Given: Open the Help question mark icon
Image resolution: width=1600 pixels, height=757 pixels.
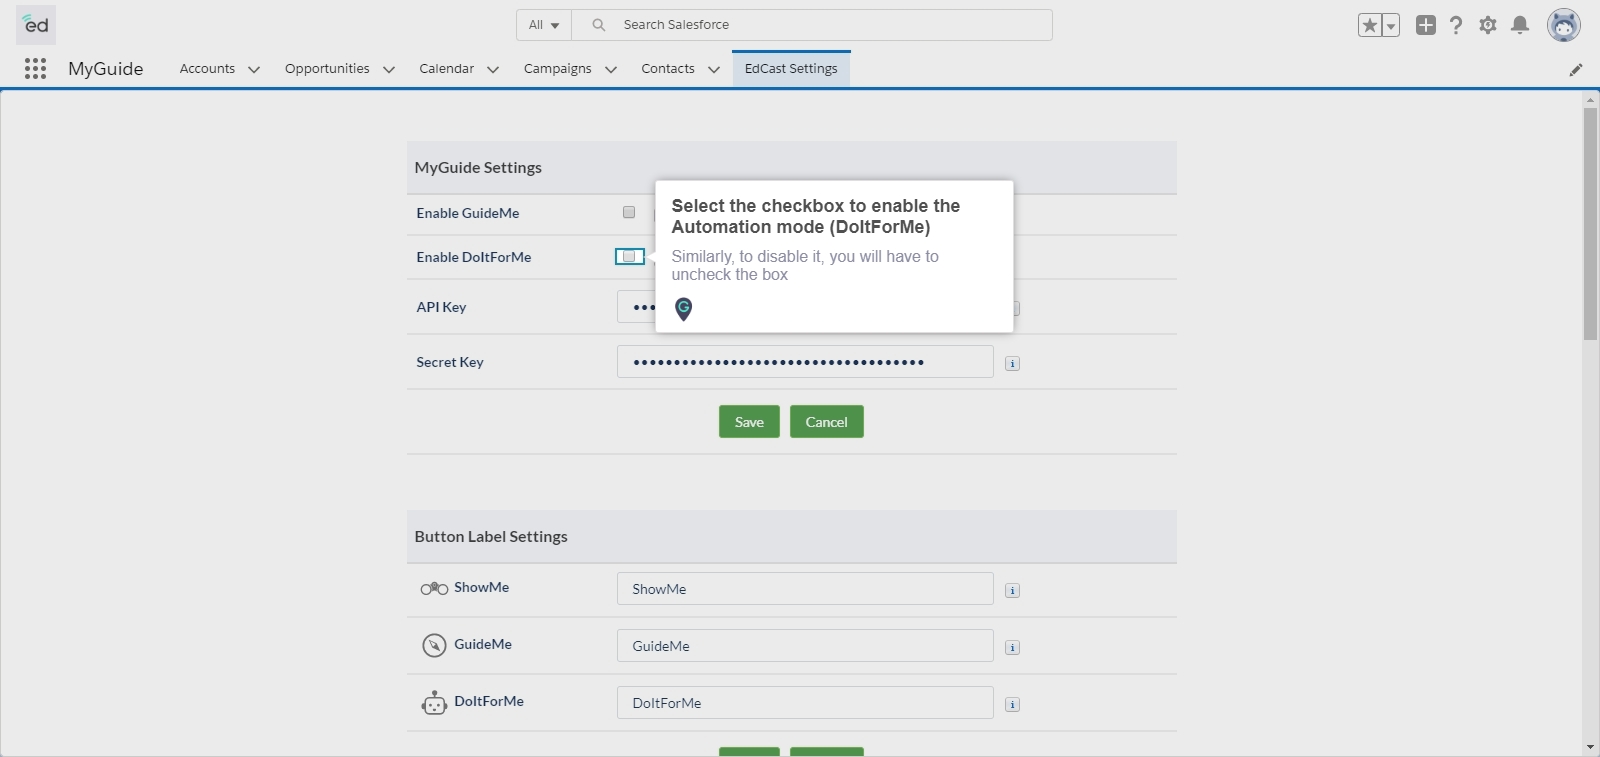Looking at the screenshot, I should click(1456, 25).
